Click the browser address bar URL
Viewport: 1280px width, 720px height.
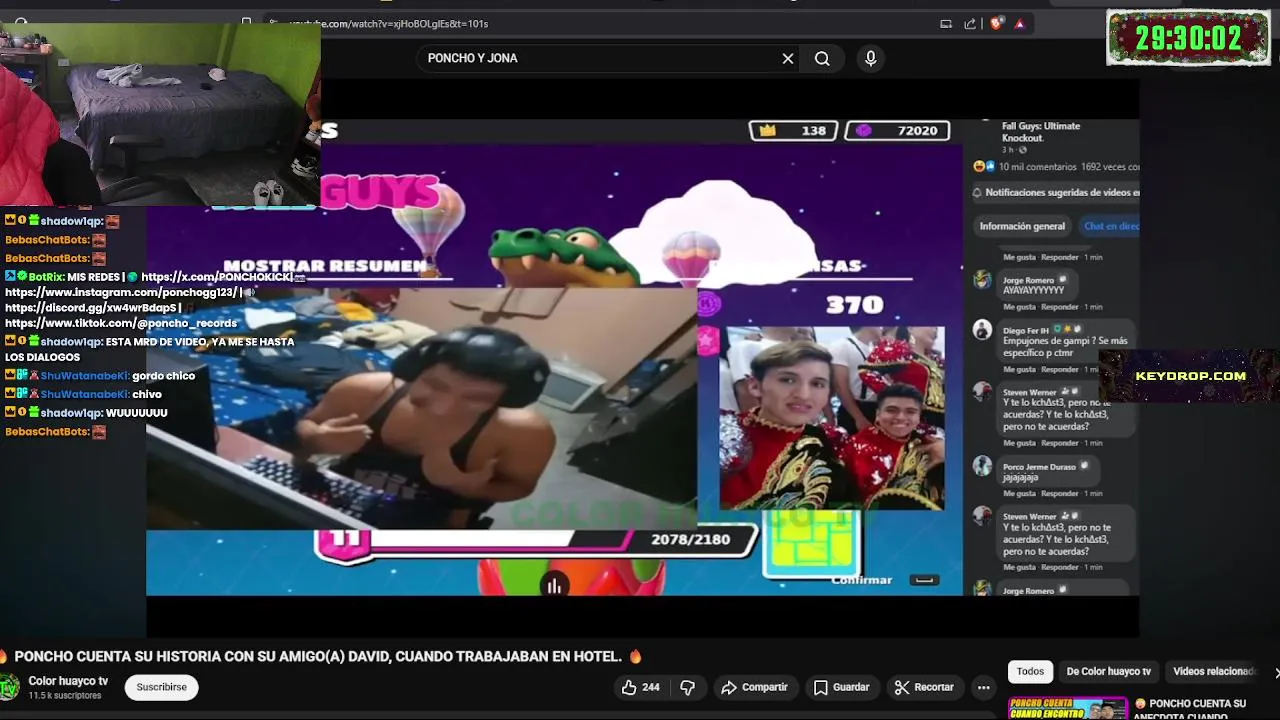[389, 23]
